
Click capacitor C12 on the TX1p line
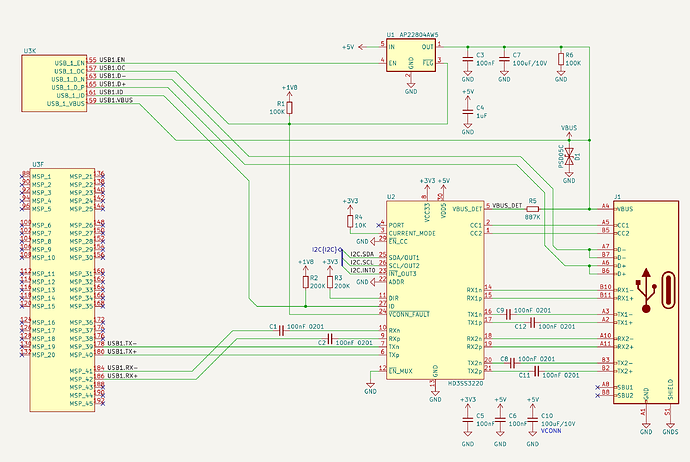[x=532, y=323]
